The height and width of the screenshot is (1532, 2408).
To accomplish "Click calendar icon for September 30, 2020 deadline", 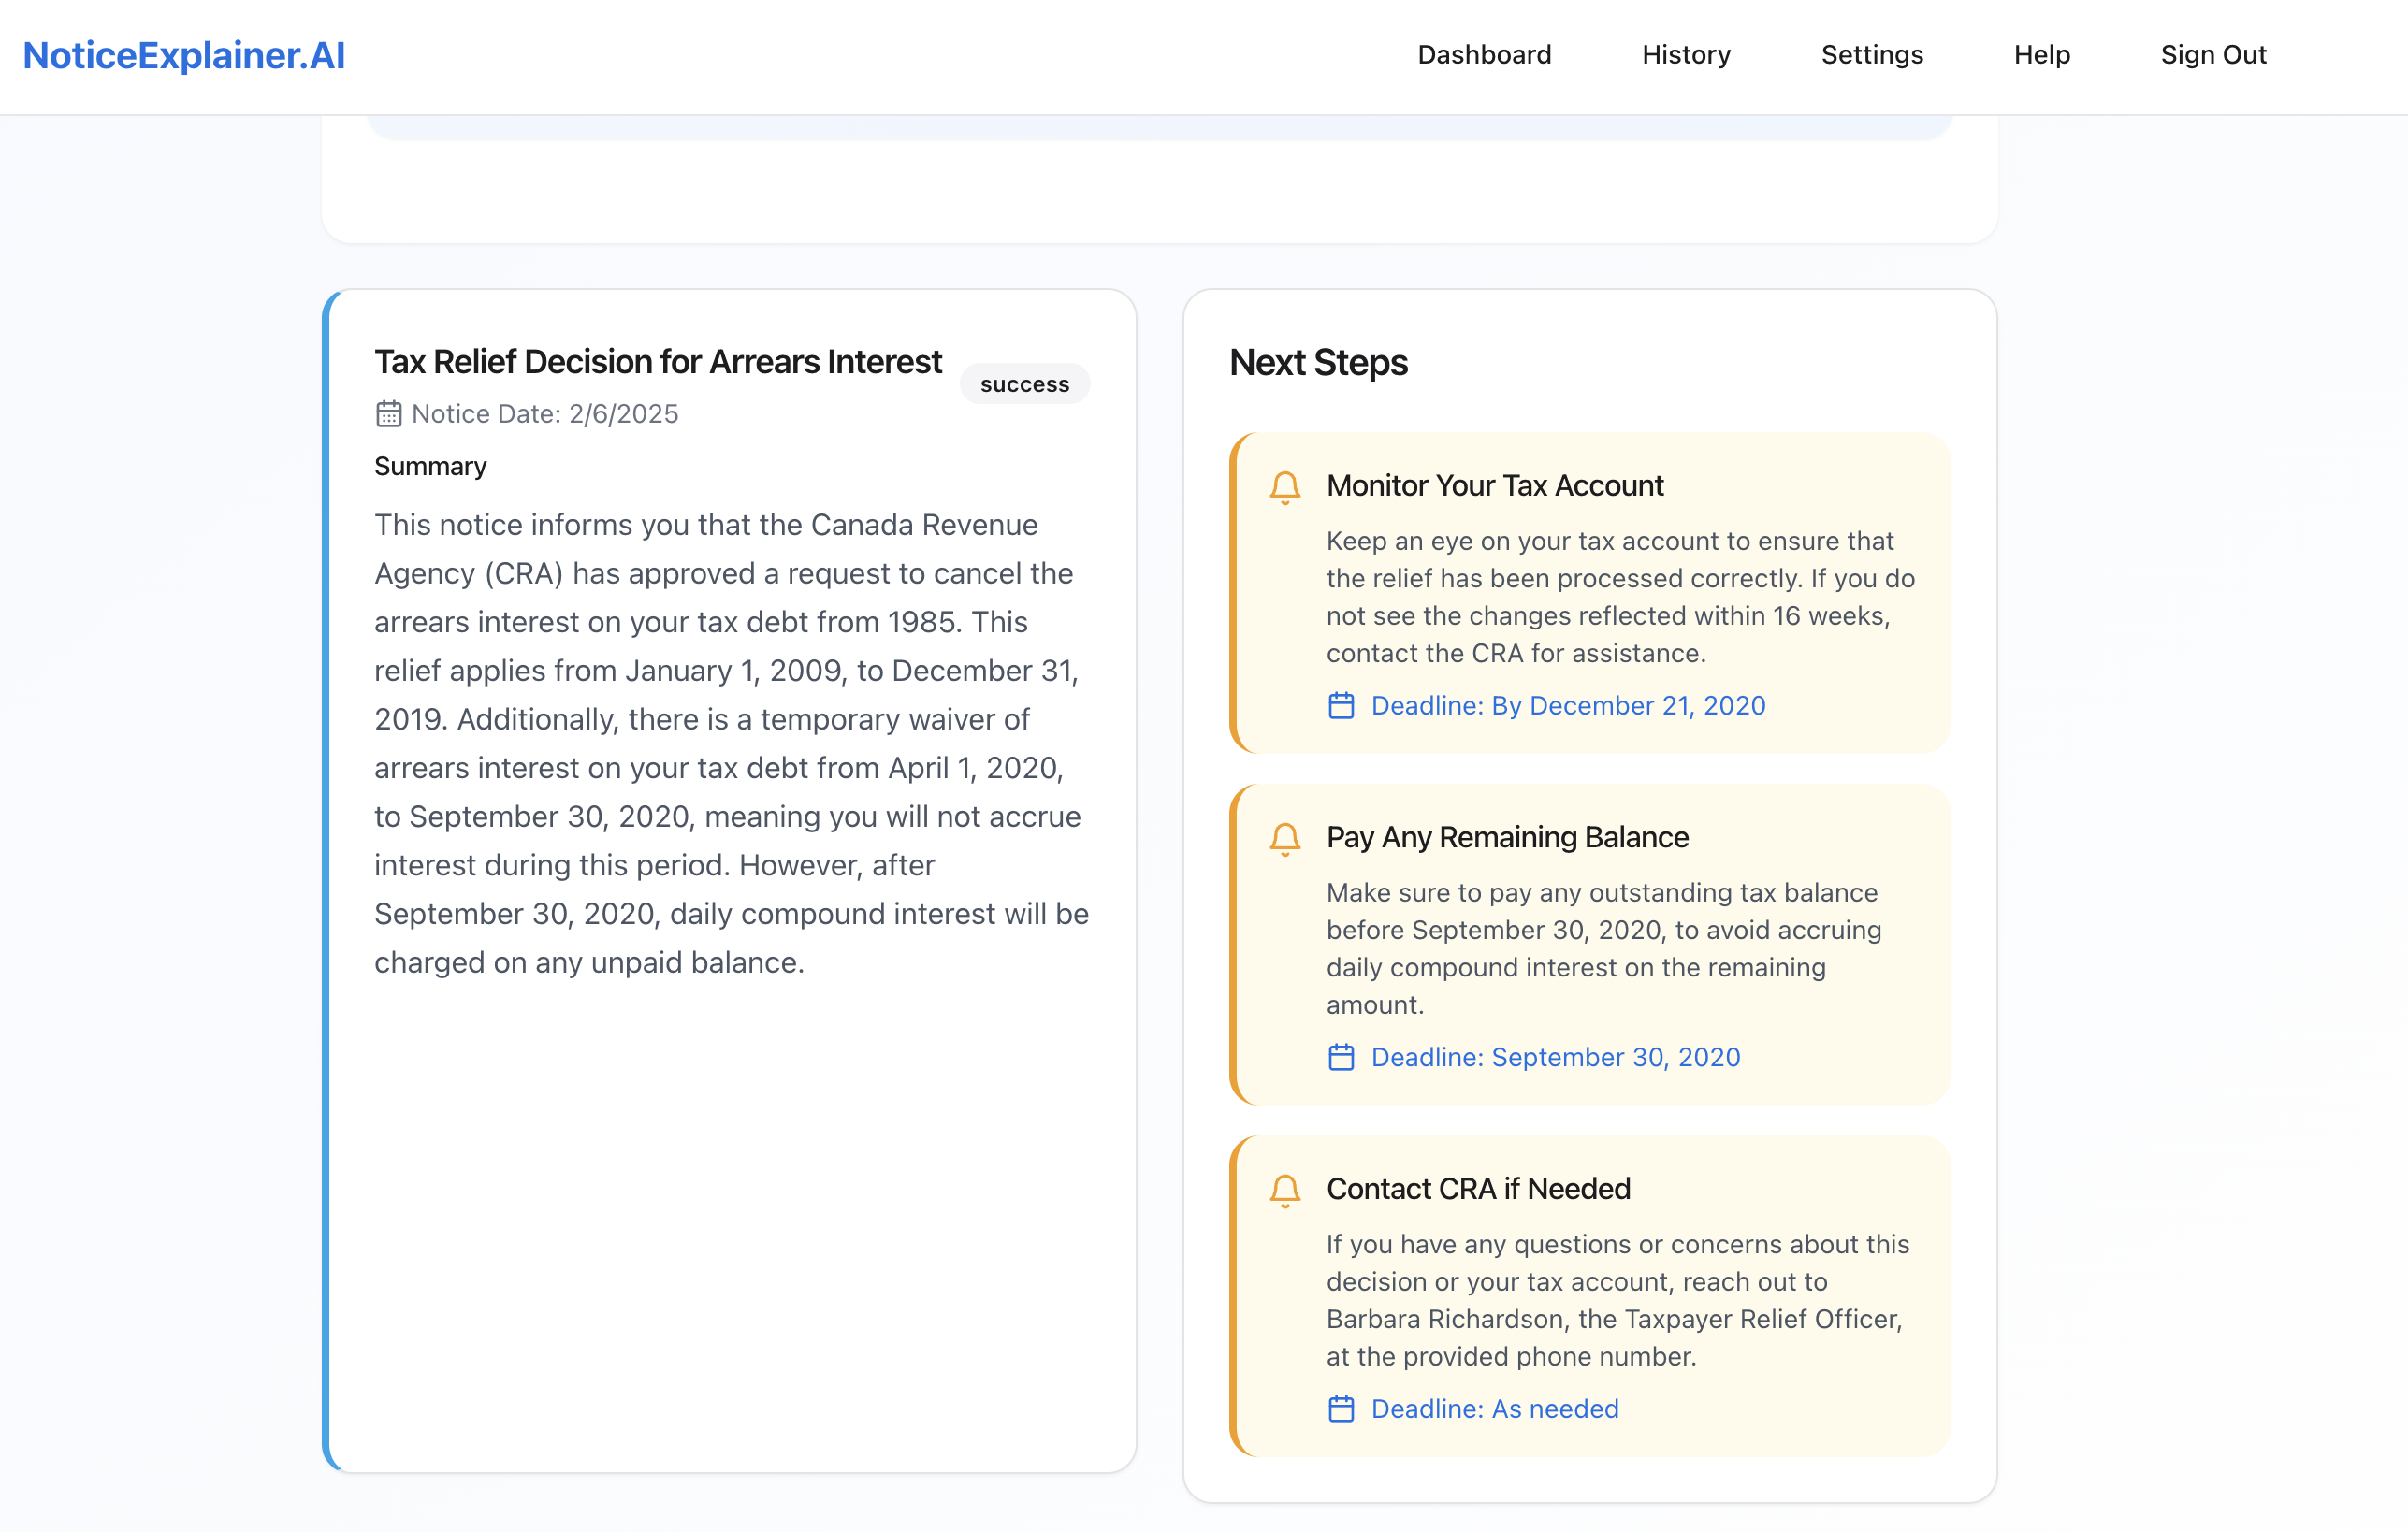I will [x=1341, y=1057].
